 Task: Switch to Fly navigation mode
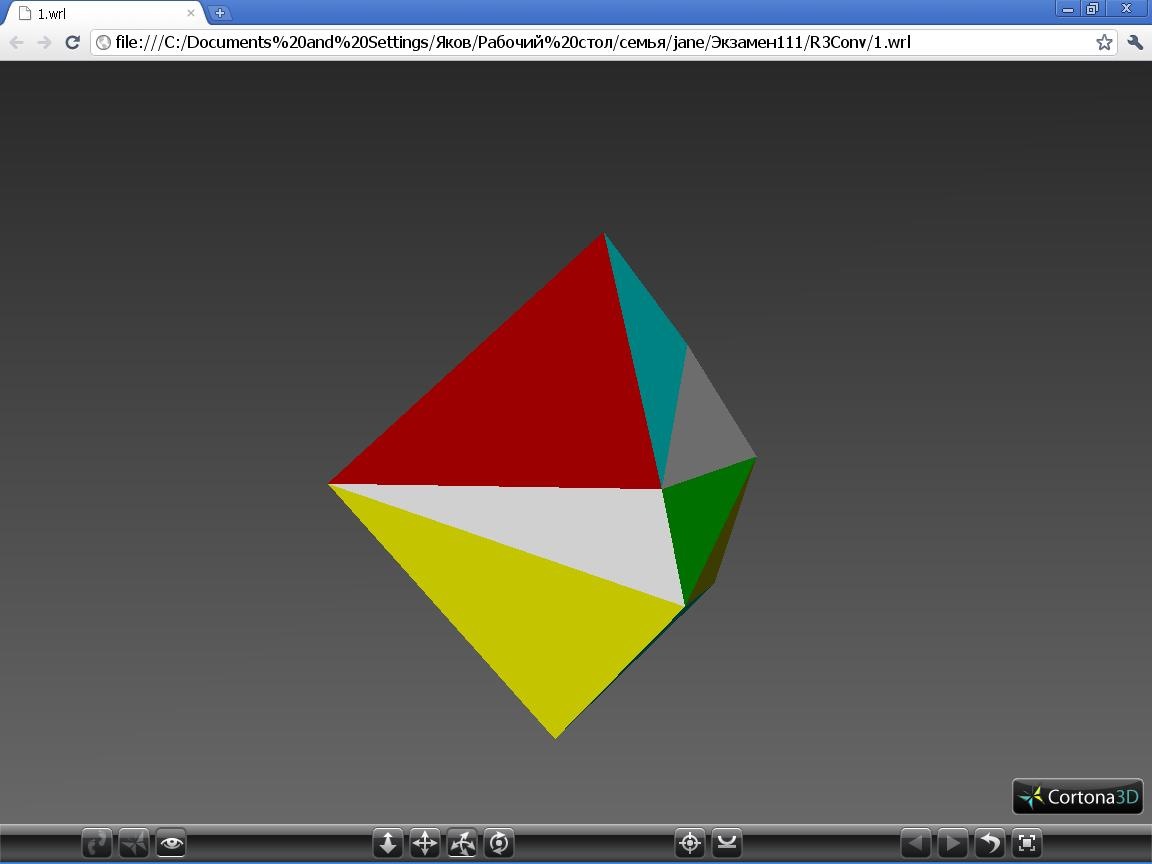point(134,843)
